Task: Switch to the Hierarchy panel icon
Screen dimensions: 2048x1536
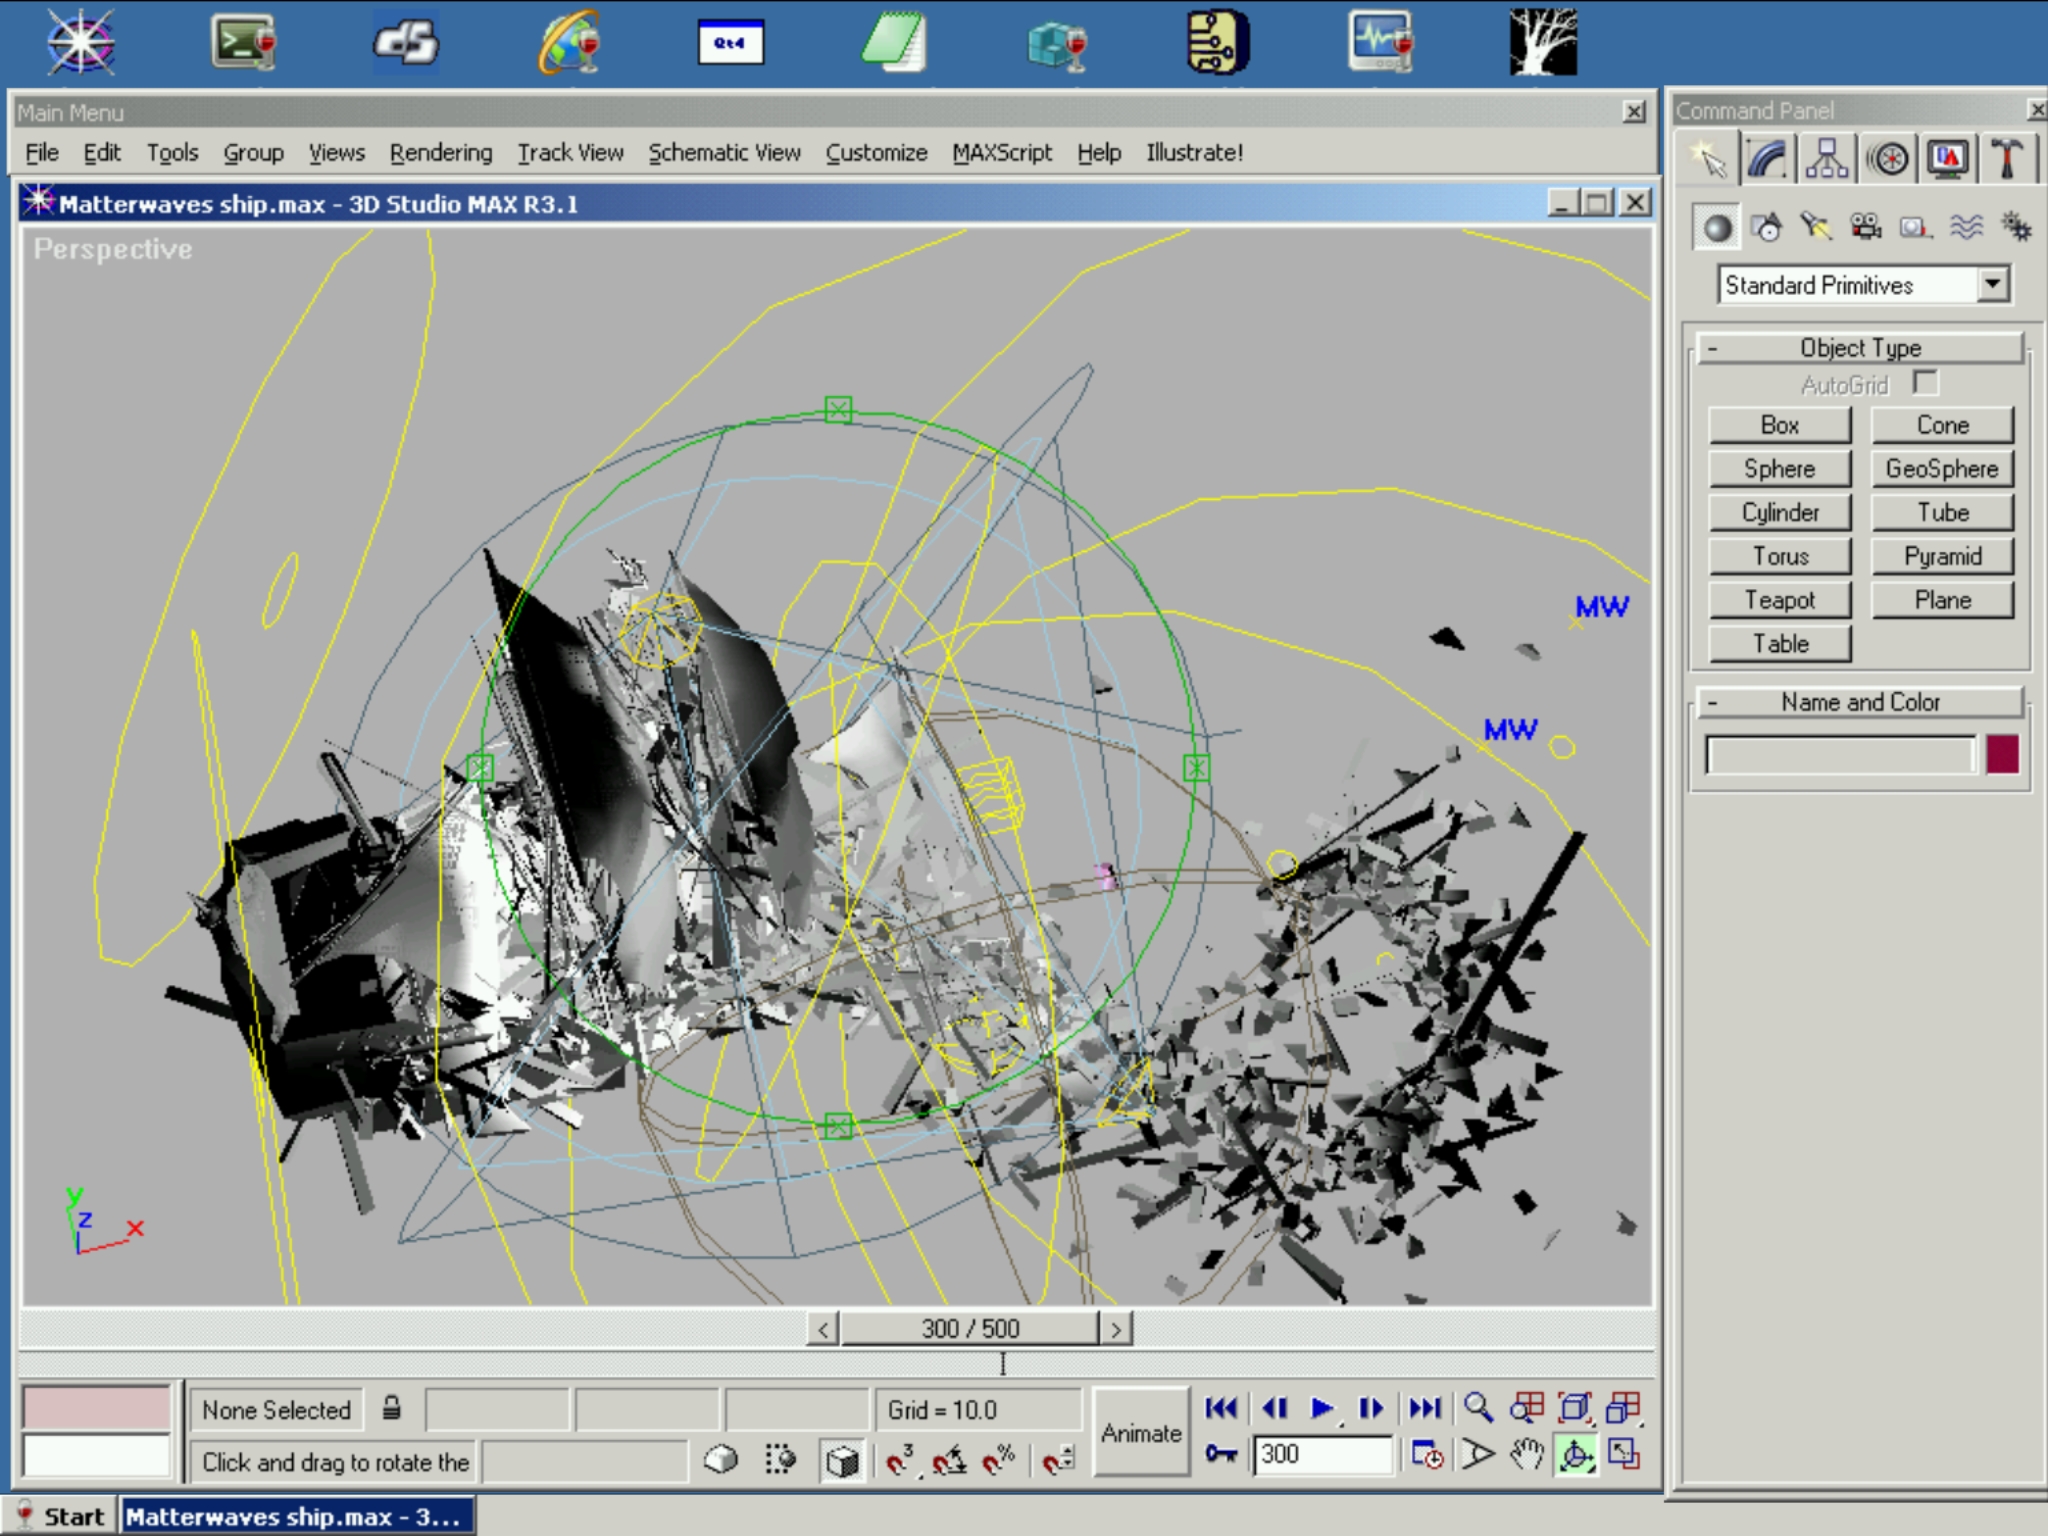Action: coord(1827,160)
